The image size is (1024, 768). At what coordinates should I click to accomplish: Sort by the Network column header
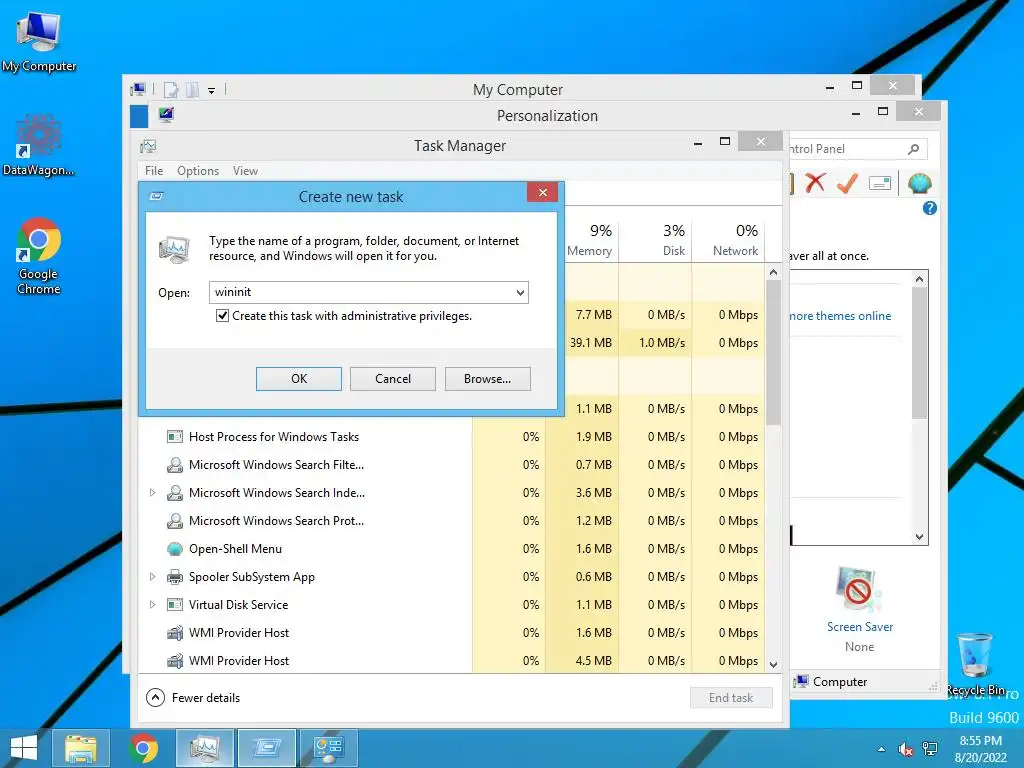tap(728, 240)
